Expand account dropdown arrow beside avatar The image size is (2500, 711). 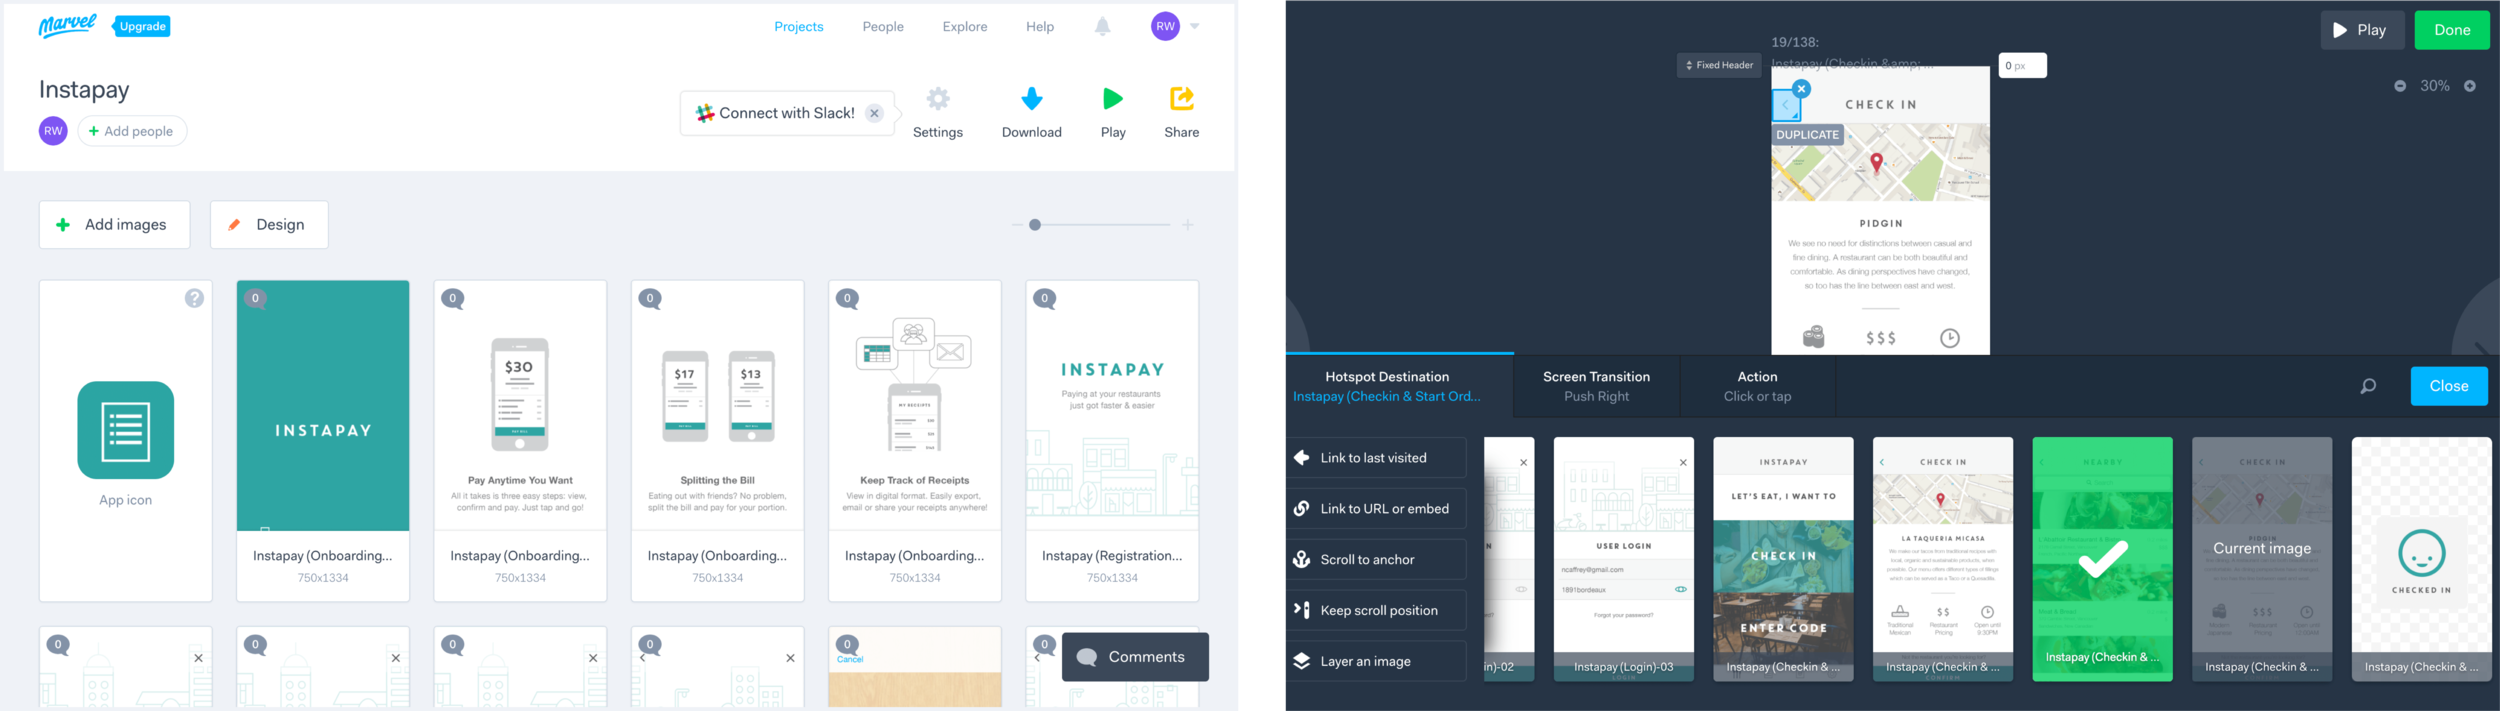click(x=1194, y=27)
